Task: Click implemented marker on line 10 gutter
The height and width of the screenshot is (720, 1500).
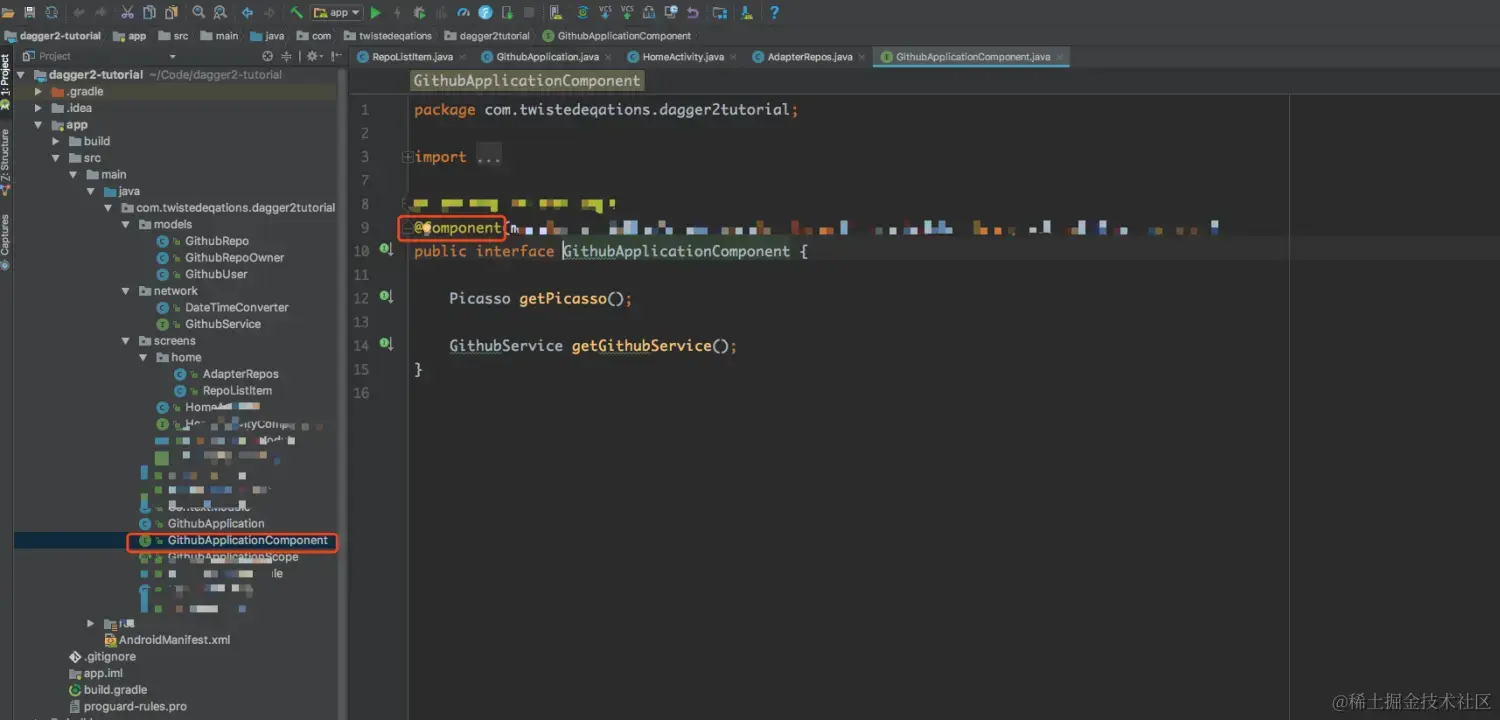Action: [x=386, y=250]
